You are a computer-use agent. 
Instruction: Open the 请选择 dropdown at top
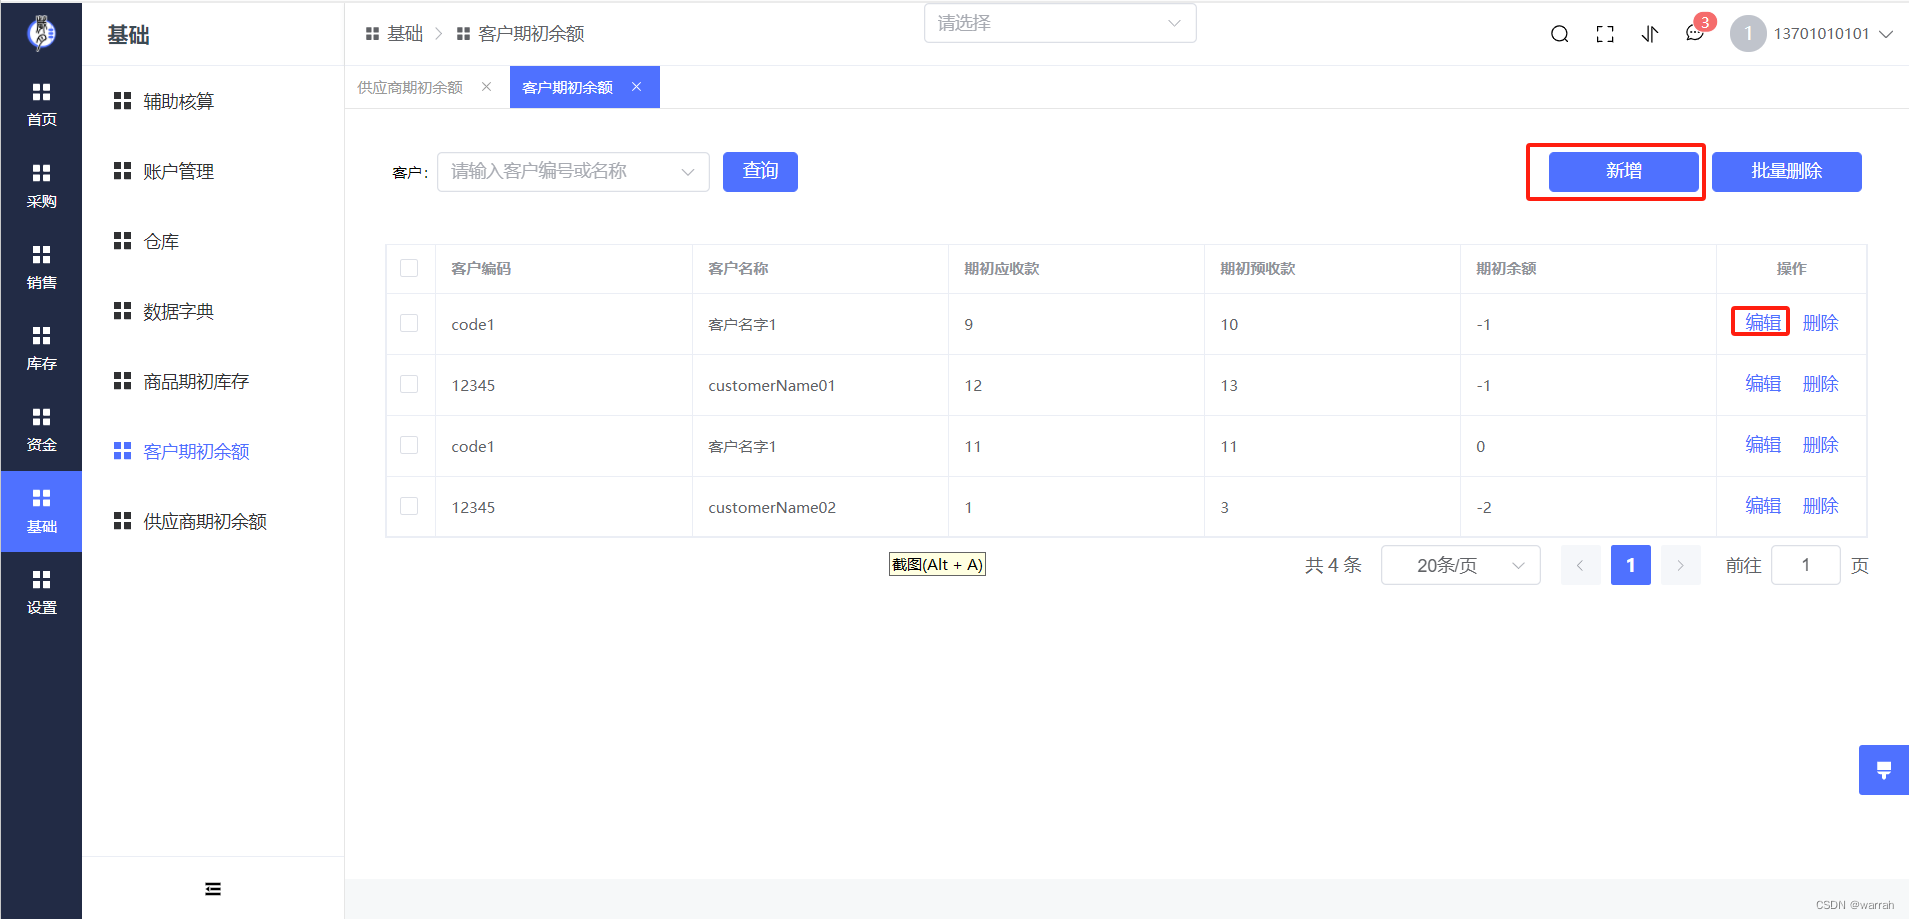(1060, 23)
